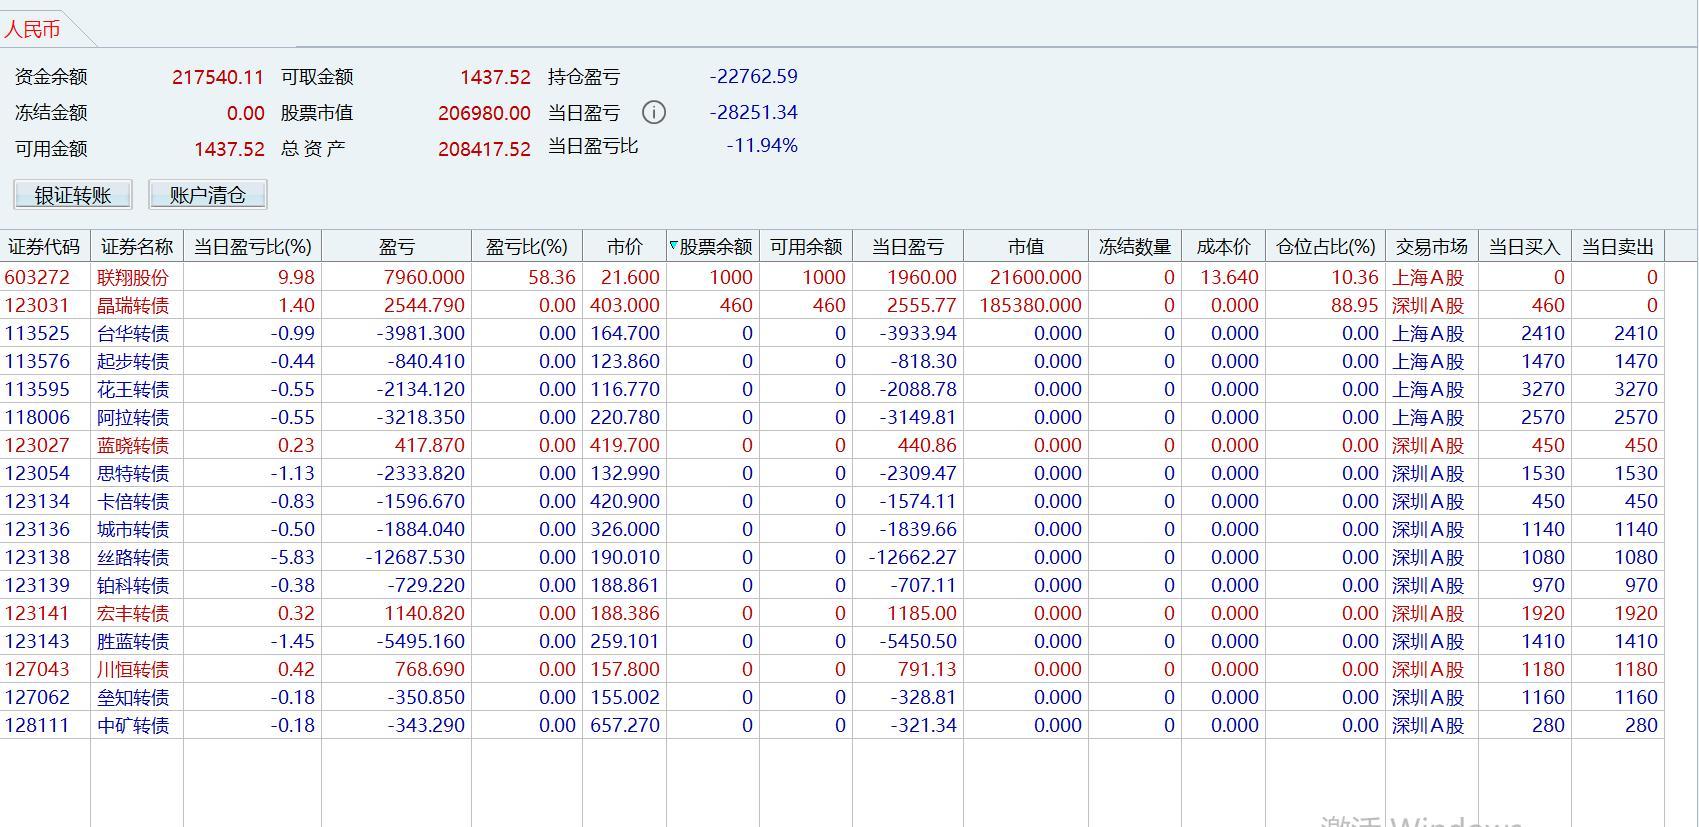Click the 总资产 value 208417.52
Viewport: 1699px width, 827px height.
484,149
